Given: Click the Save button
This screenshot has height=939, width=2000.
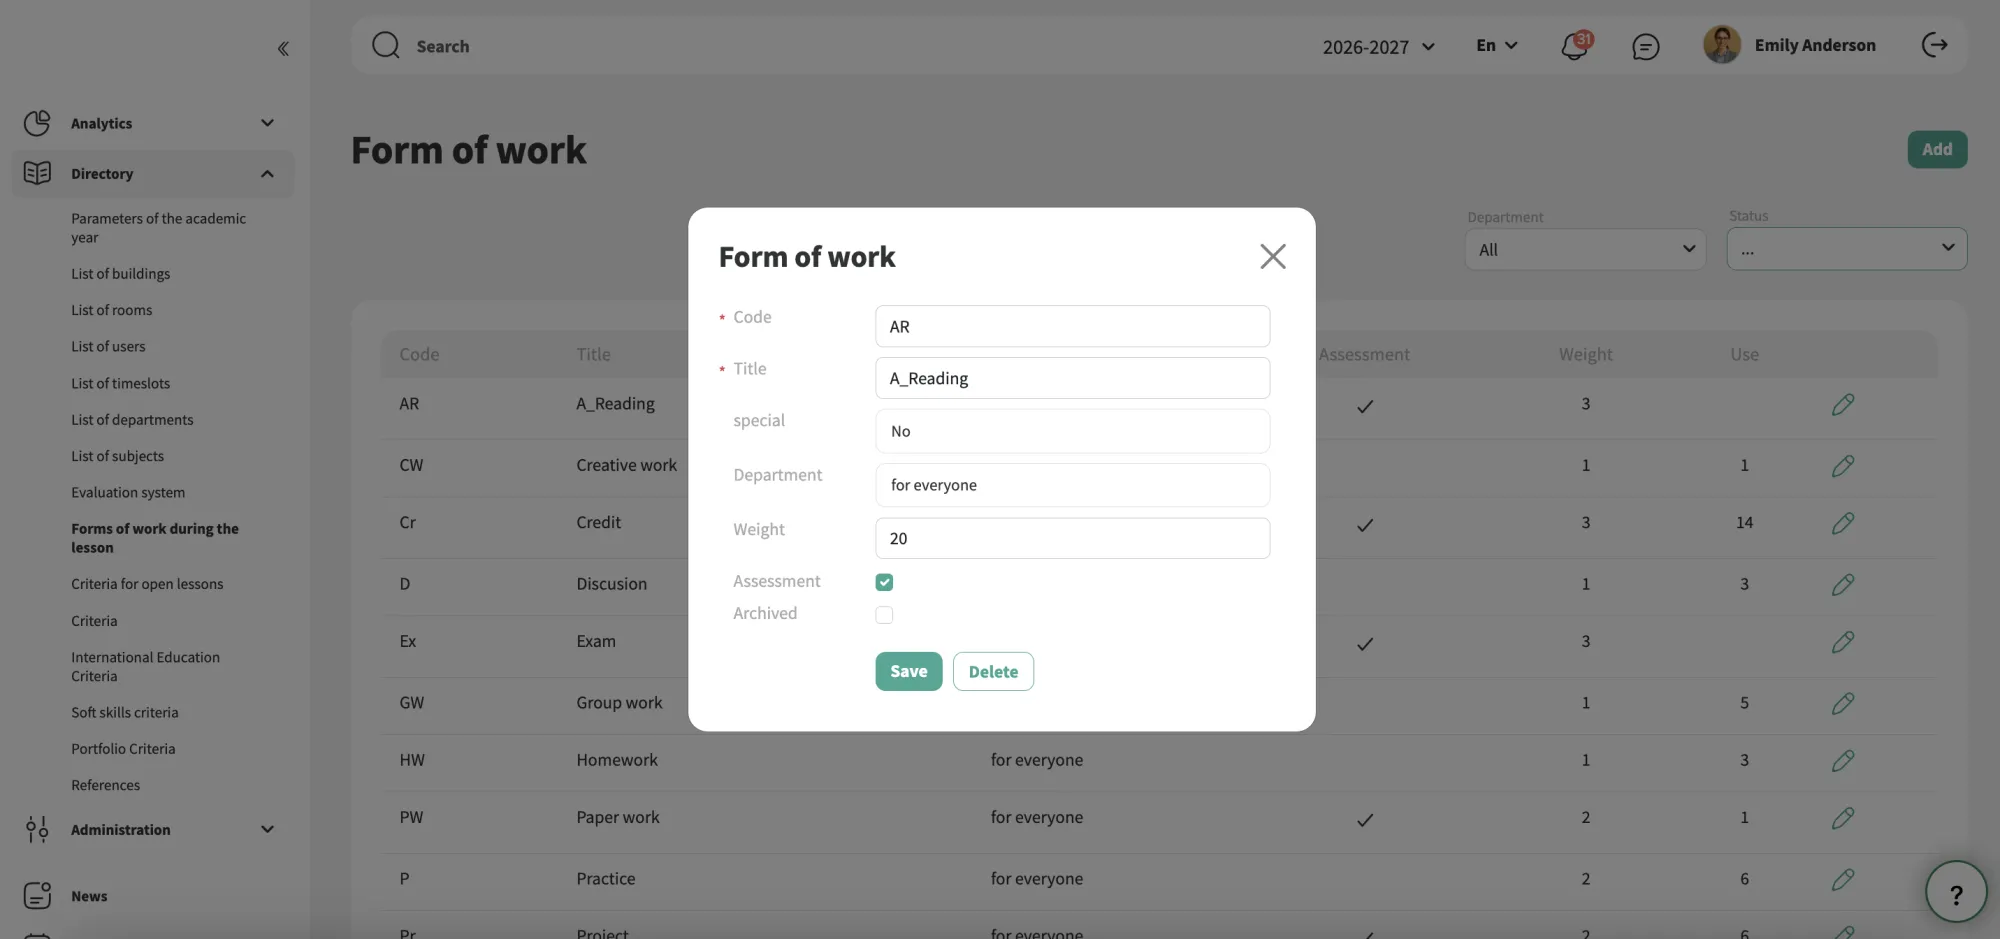Looking at the screenshot, I should point(909,671).
